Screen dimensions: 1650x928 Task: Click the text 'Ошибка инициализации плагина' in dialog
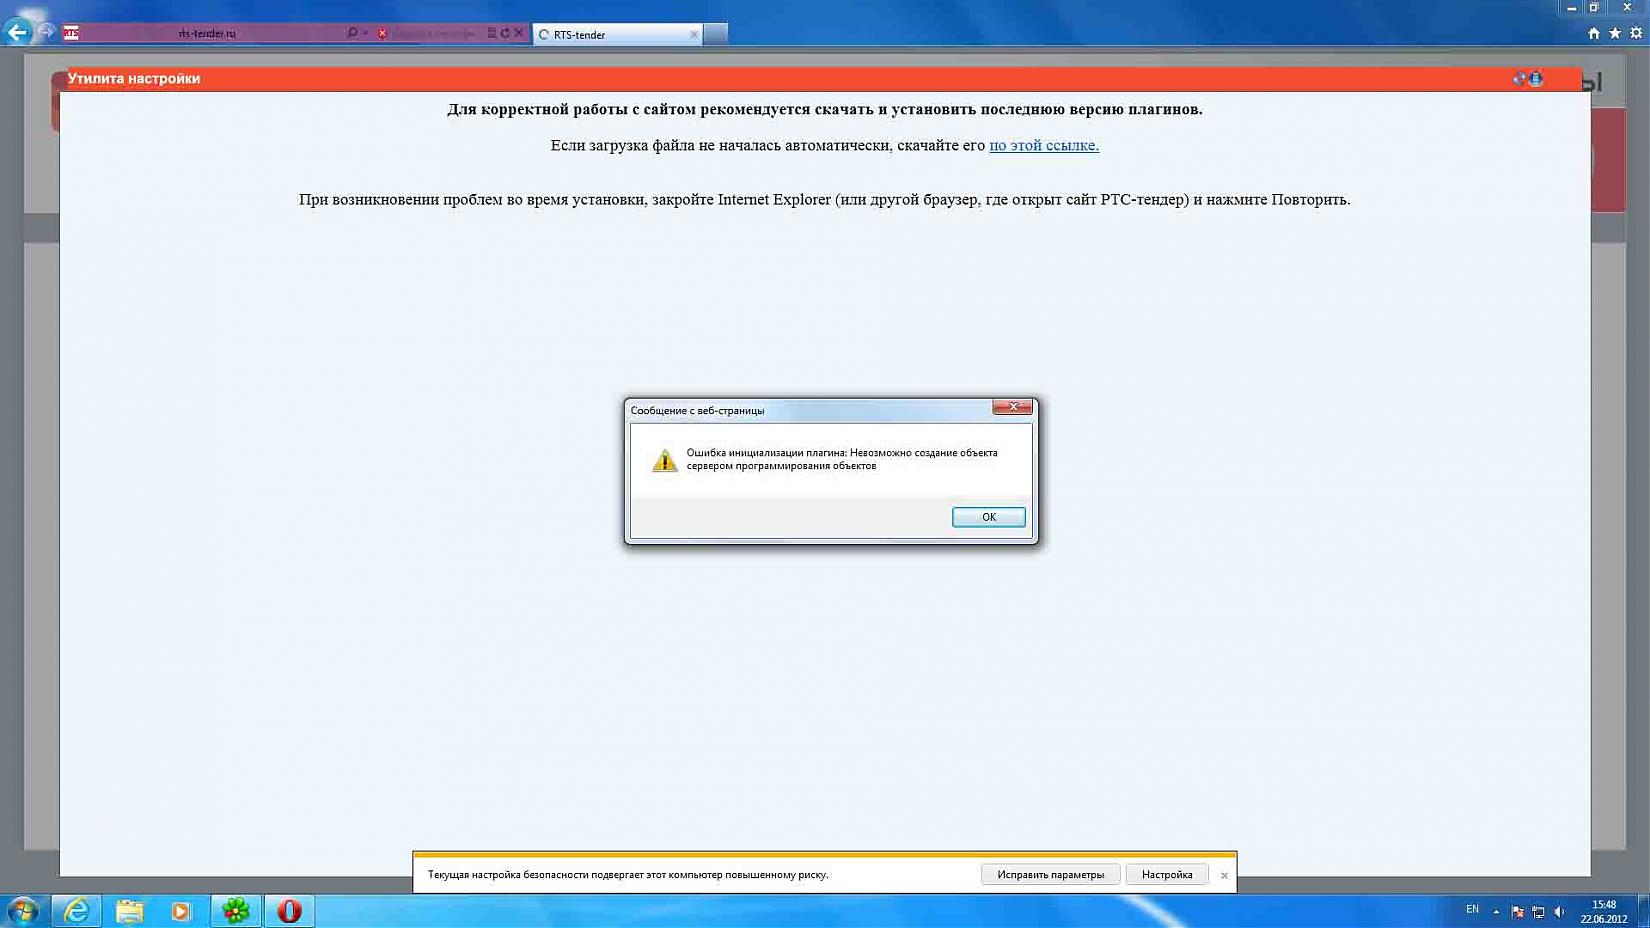[766, 453]
